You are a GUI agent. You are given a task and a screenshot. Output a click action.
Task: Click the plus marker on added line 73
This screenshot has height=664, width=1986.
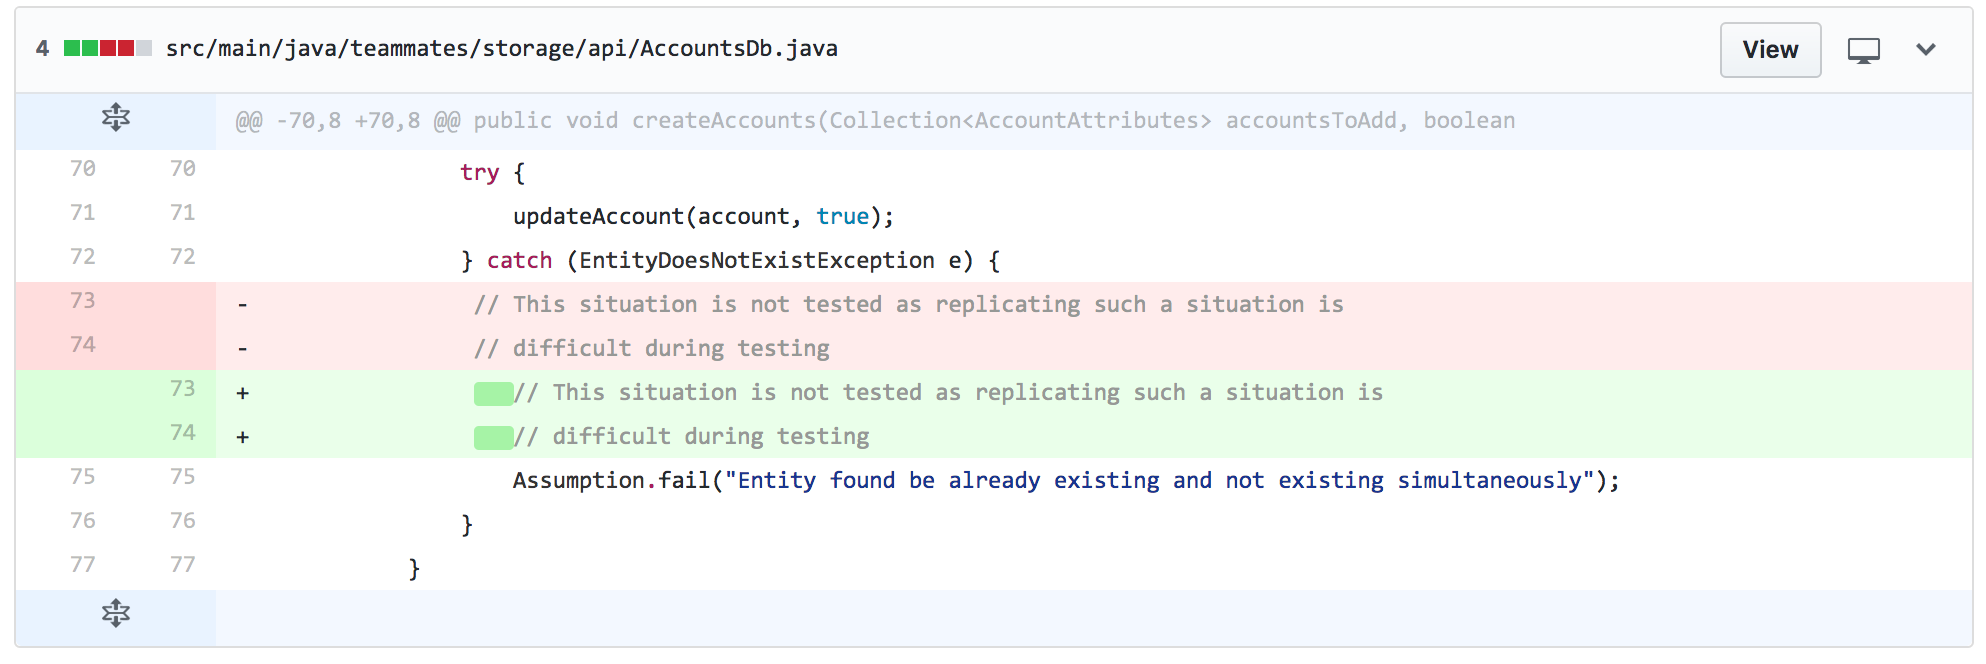tap(243, 393)
